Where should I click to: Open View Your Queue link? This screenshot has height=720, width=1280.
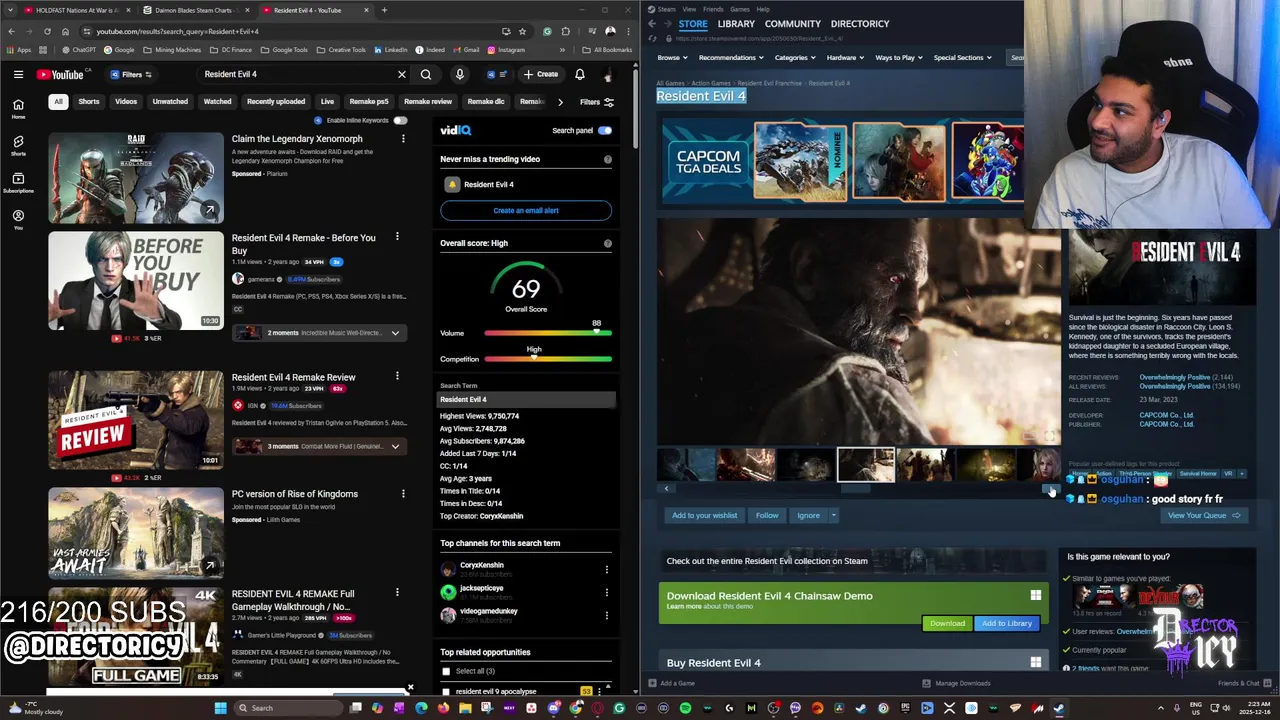[1204, 516]
